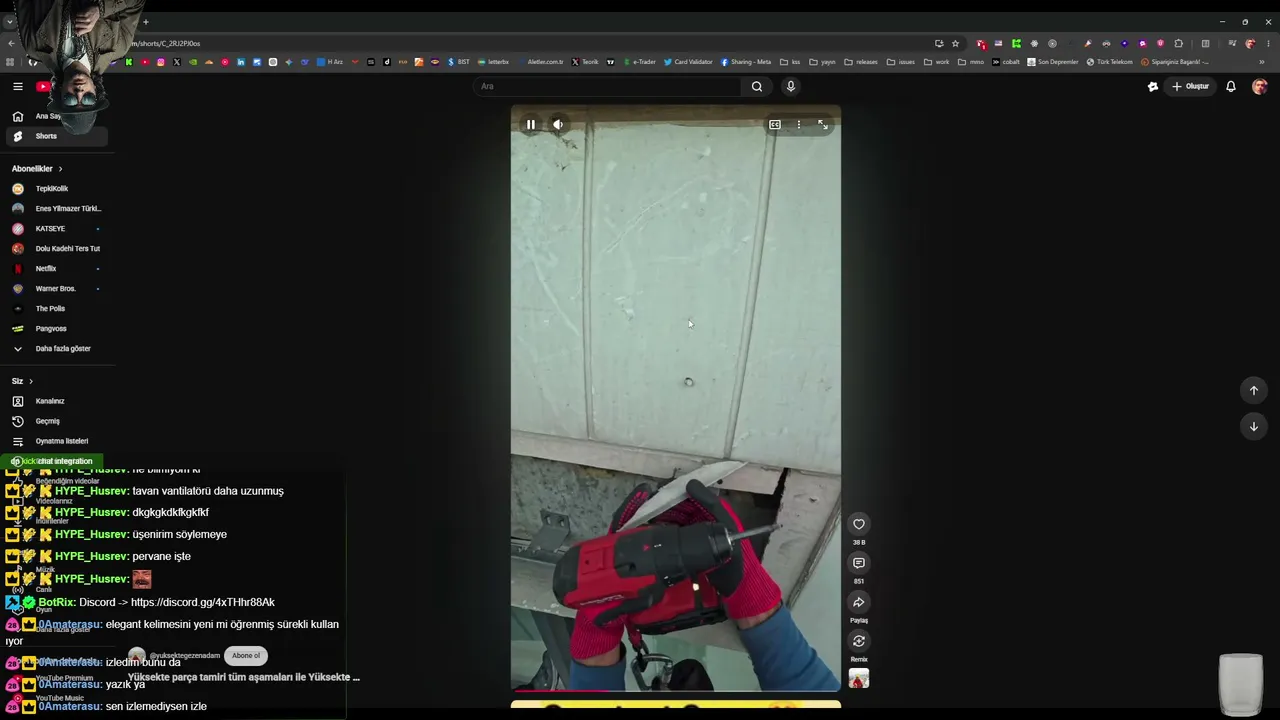Start voice search with the microphone
Screen dimensions: 1280x720
click(x=790, y=87)
